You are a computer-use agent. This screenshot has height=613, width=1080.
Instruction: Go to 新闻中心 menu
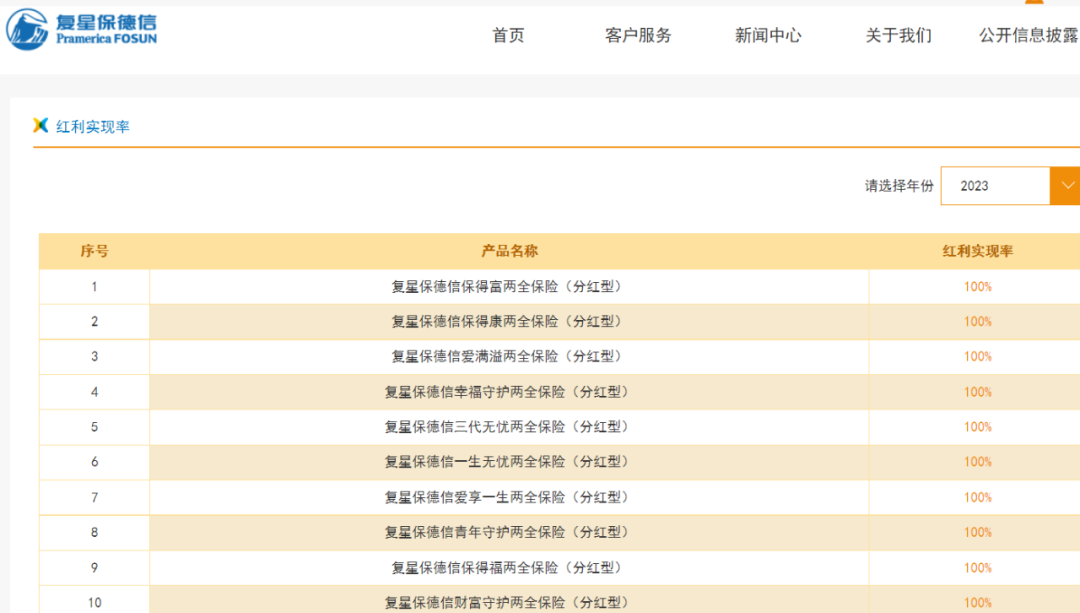click(x=768, y=35)
